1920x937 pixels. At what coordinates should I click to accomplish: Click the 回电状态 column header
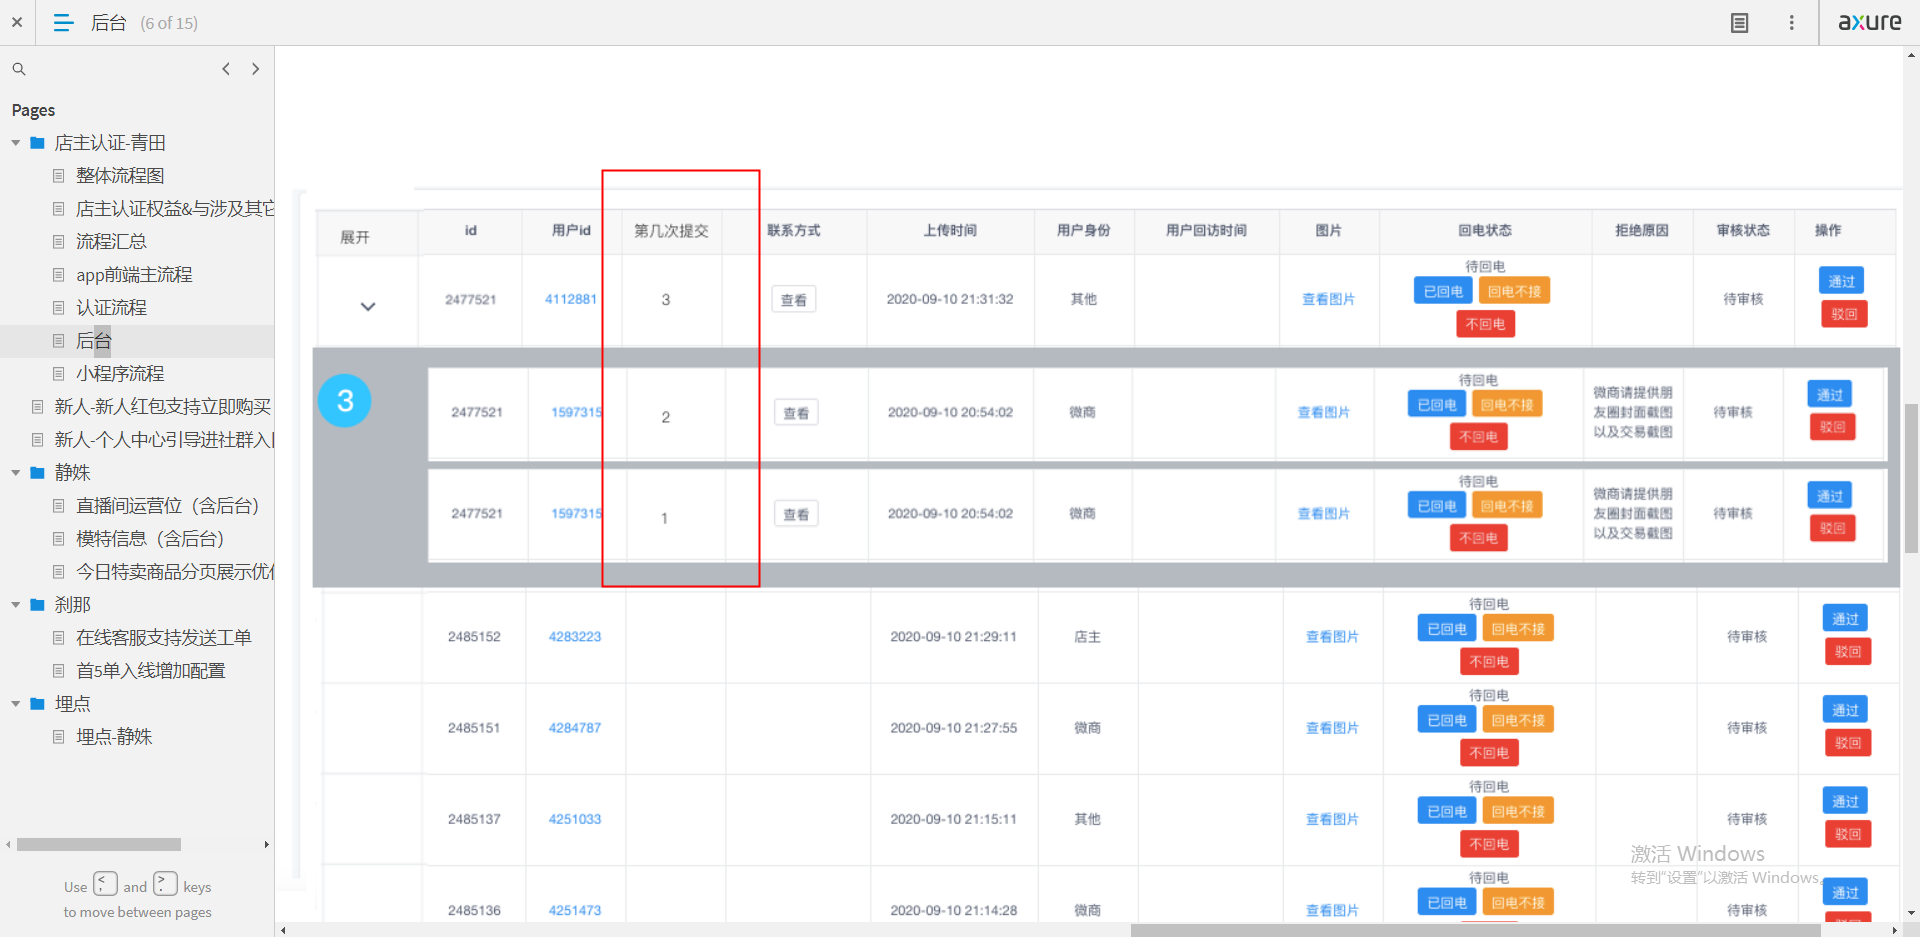pyautogui.click(x=1485, y=231)
